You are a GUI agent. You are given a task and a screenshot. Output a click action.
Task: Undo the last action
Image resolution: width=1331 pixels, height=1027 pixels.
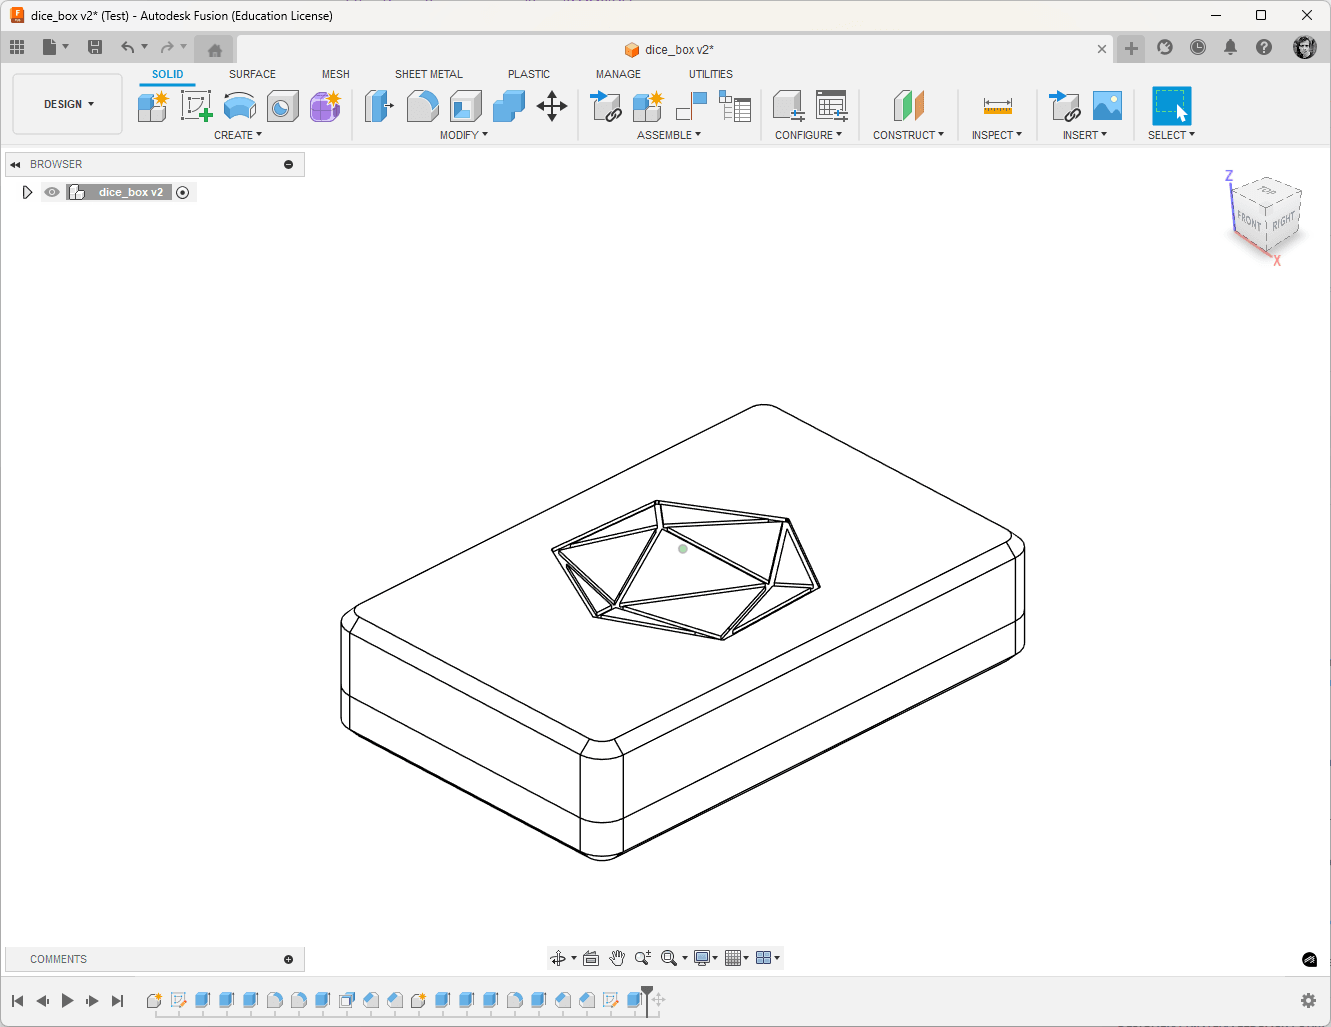coord(127,47)
